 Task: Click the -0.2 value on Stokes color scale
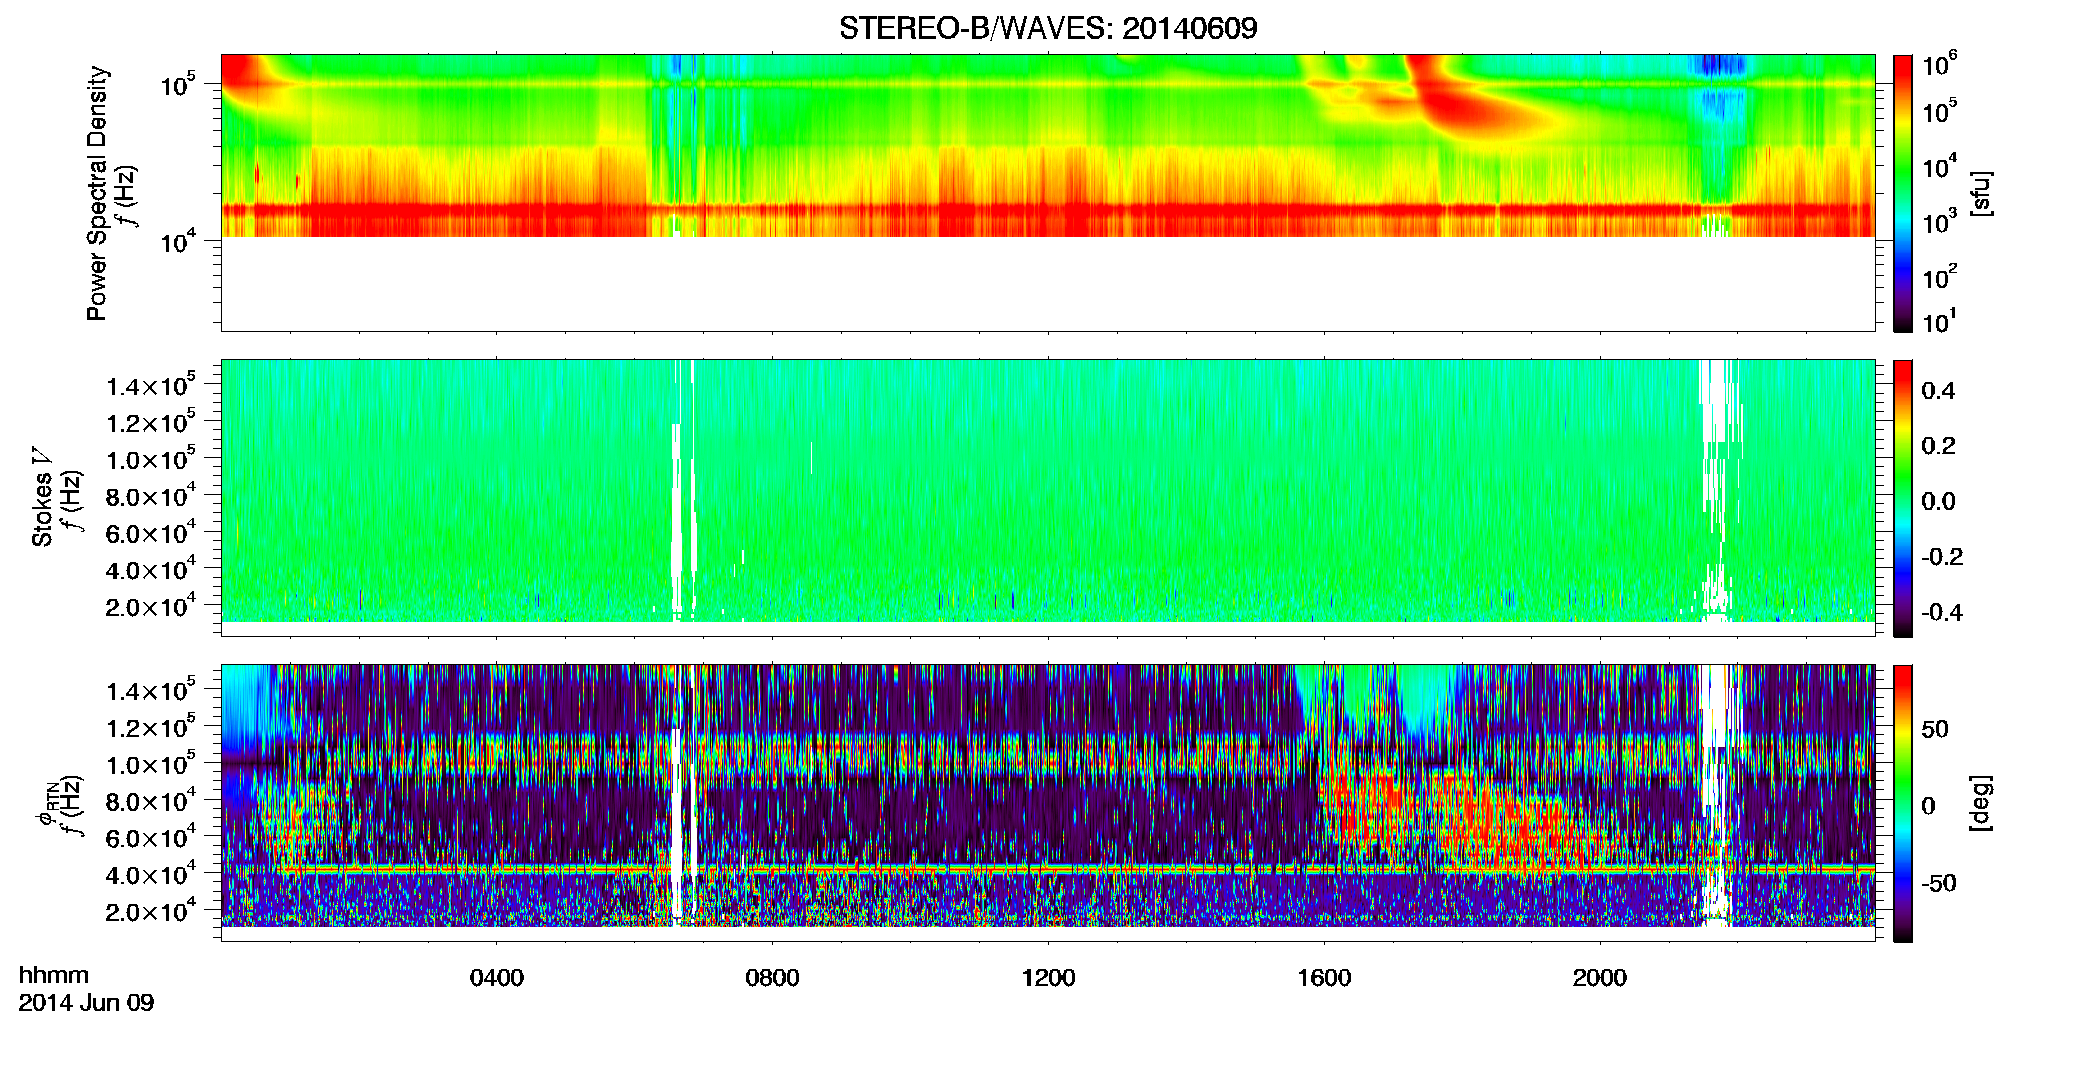click(x=1942, y=557)
